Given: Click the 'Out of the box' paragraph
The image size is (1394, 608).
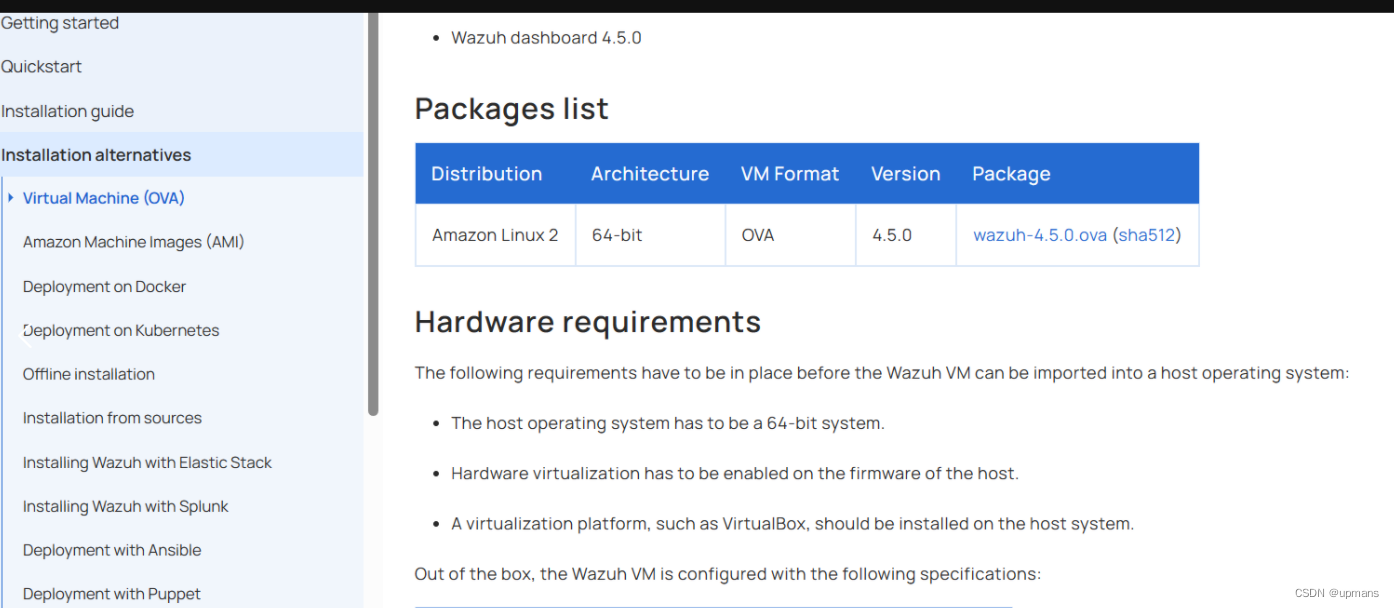Looking at the screenshot, I should pyautogui.click(x=728, y=574).
